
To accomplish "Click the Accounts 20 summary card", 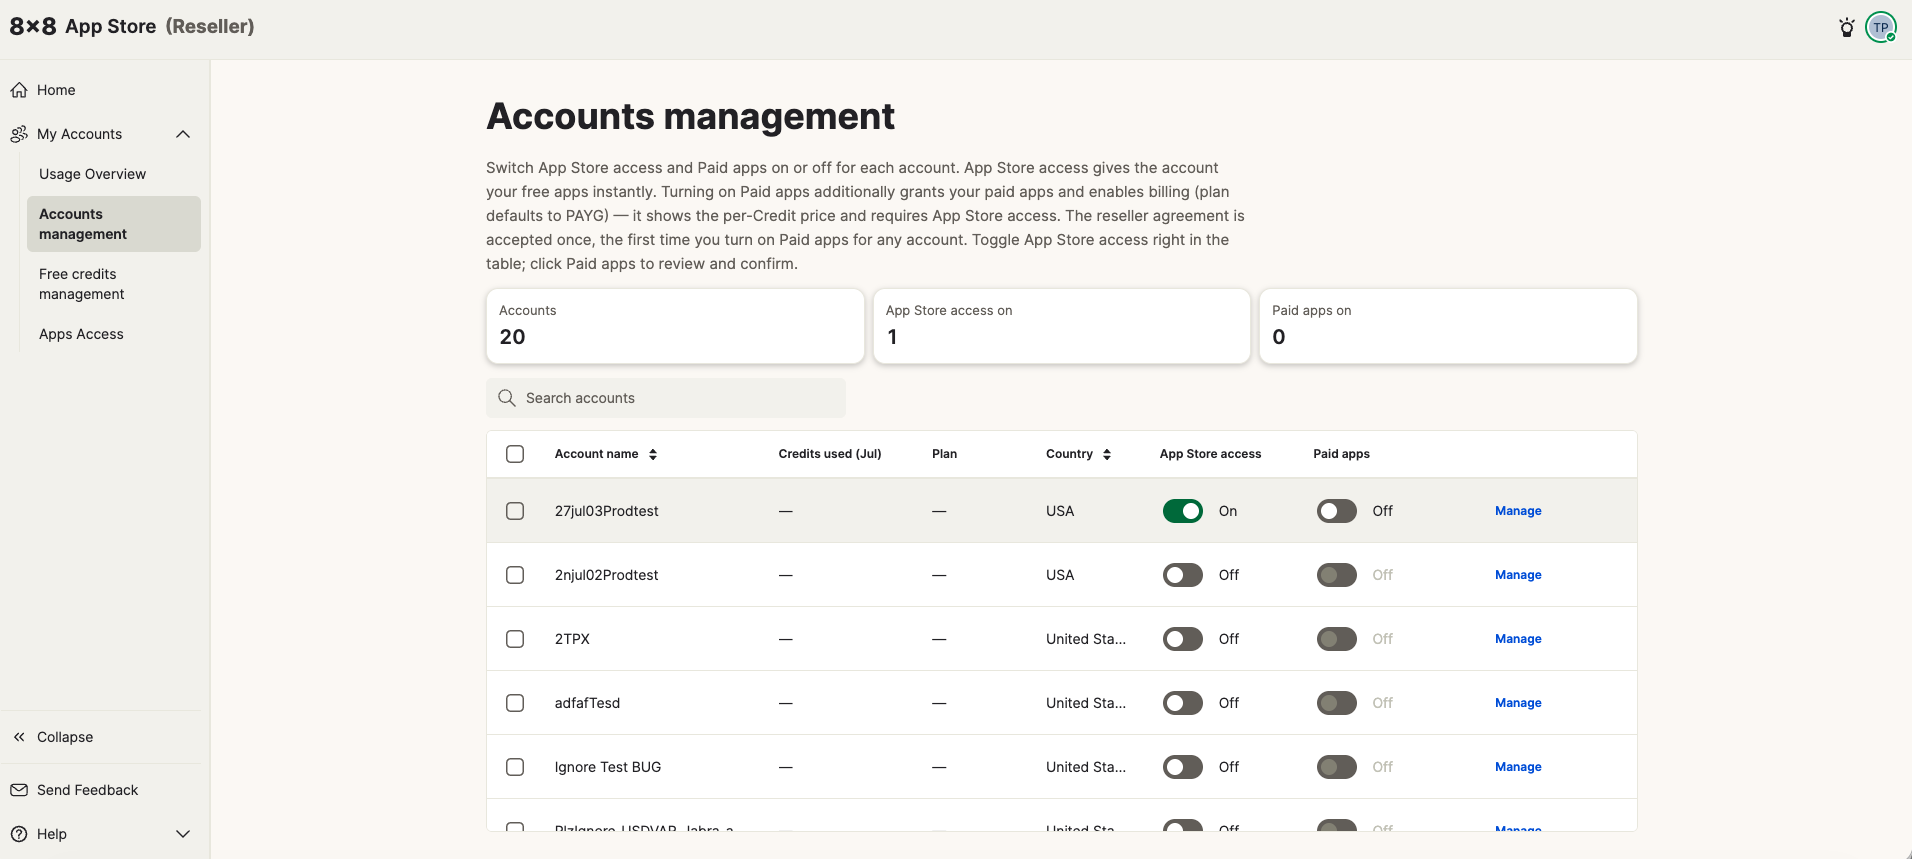I will click(x=675, y=326).
